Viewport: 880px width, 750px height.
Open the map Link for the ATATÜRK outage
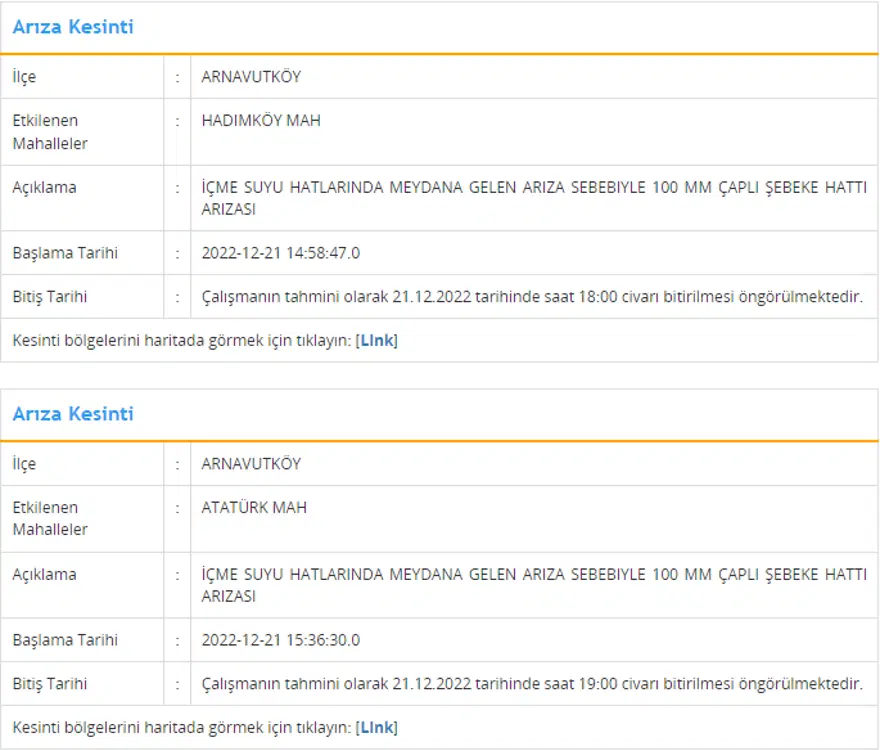coord(377,728)
